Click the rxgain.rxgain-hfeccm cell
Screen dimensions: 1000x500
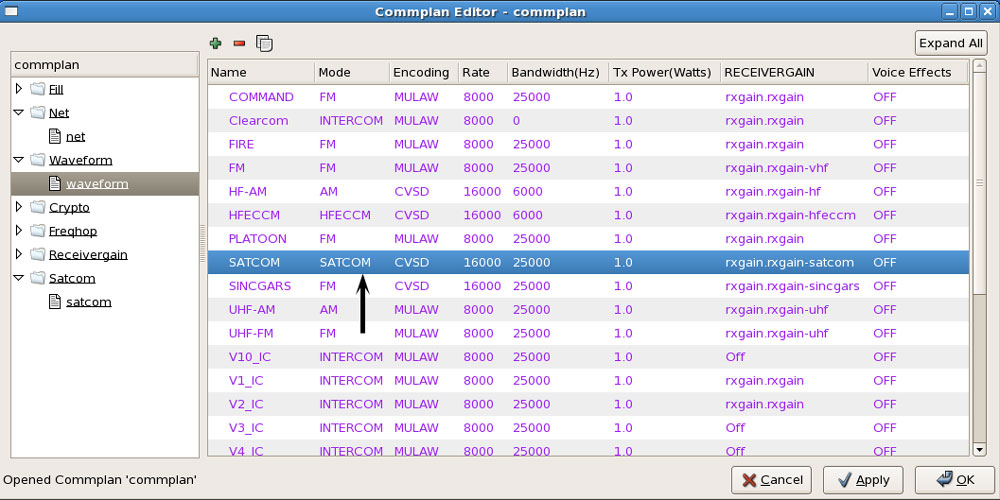(790, 215)
